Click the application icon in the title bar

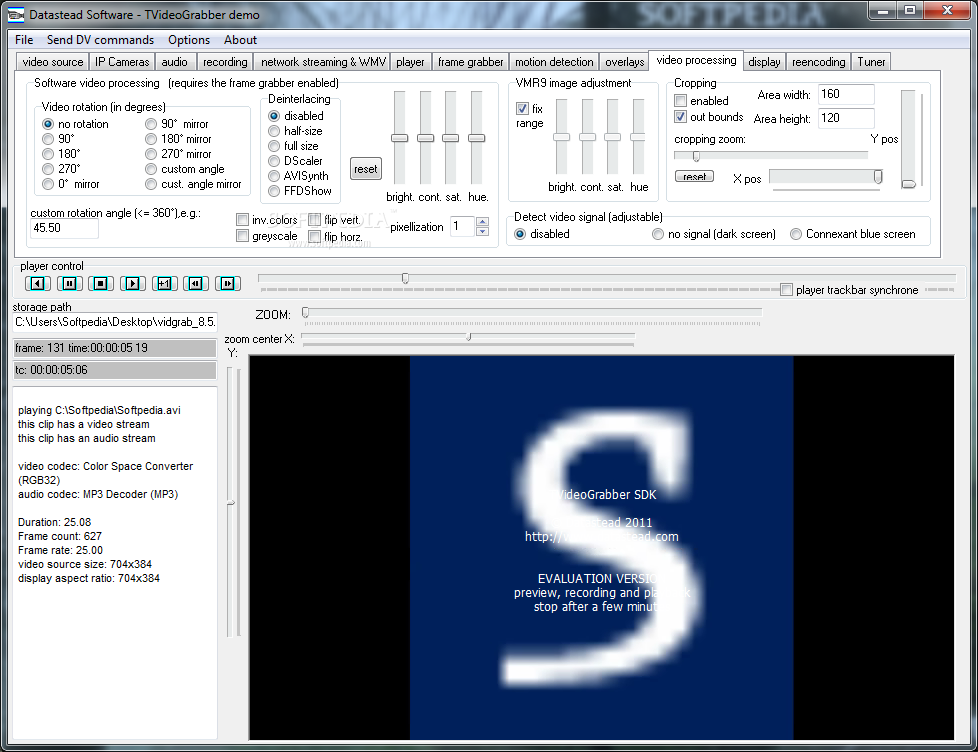point(16,14)
